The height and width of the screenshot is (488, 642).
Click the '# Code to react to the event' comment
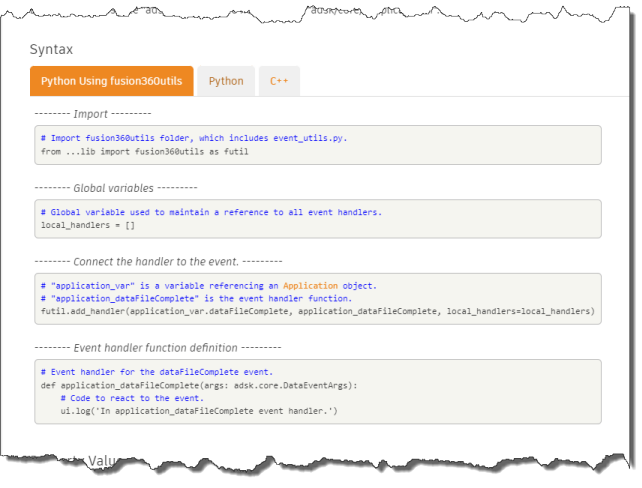(x=132, y=398)
